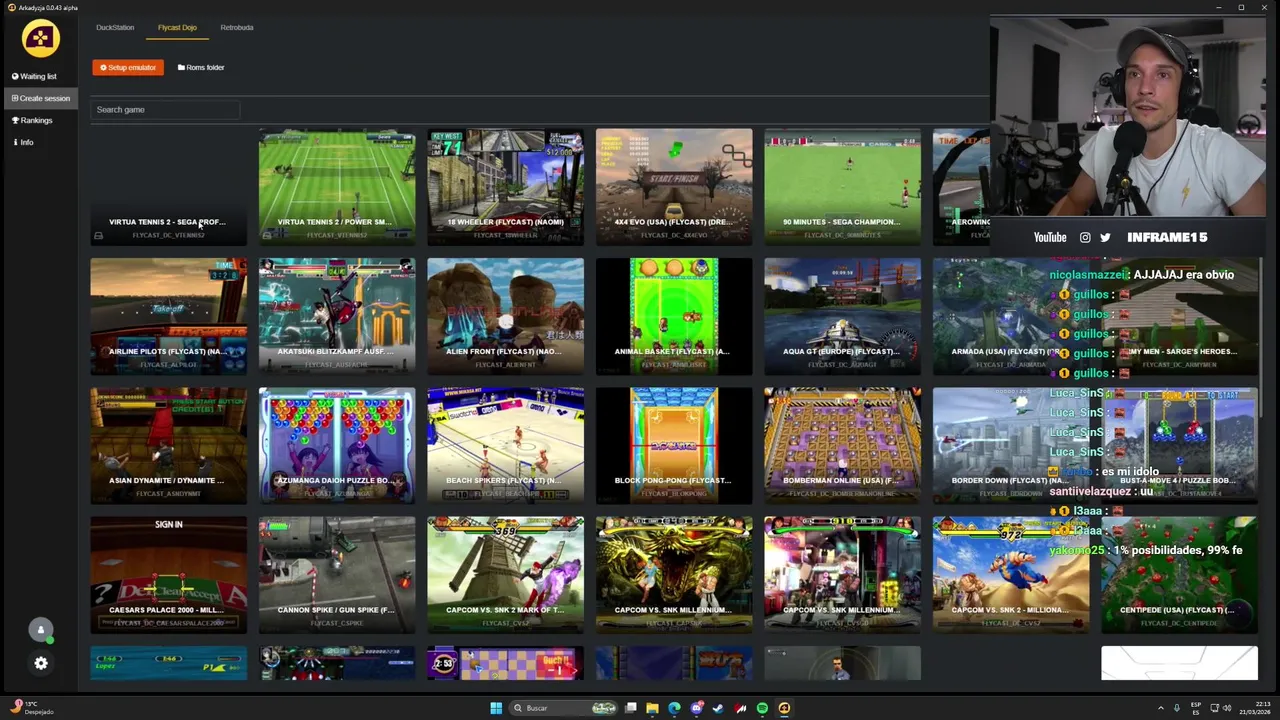The width and height of the screenshot is (1280, 720).
Task: Select Virtua Tennis 2 / Power Smash tile
Action: [x=337, y=187]
